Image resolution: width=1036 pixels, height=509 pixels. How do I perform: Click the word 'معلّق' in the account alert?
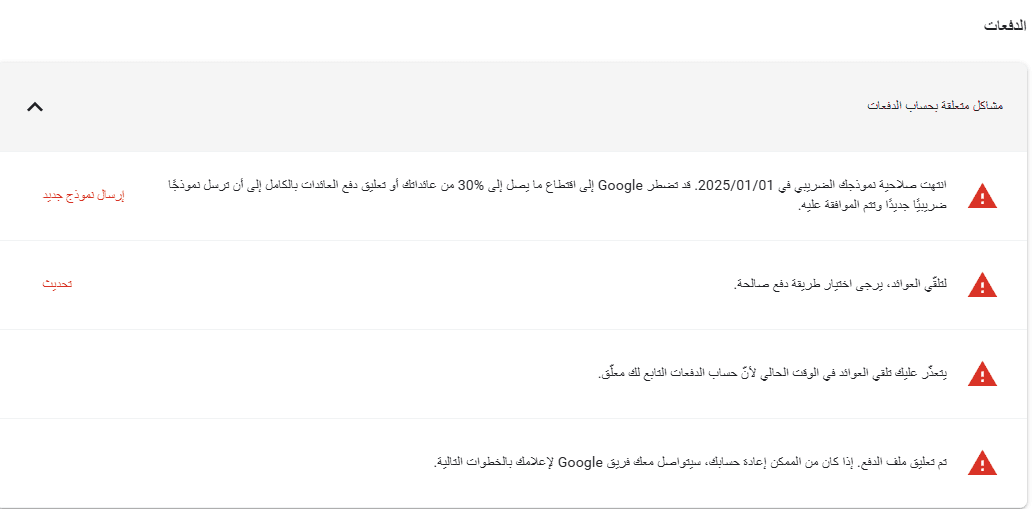pyautogui.click(x=612, y=374)
